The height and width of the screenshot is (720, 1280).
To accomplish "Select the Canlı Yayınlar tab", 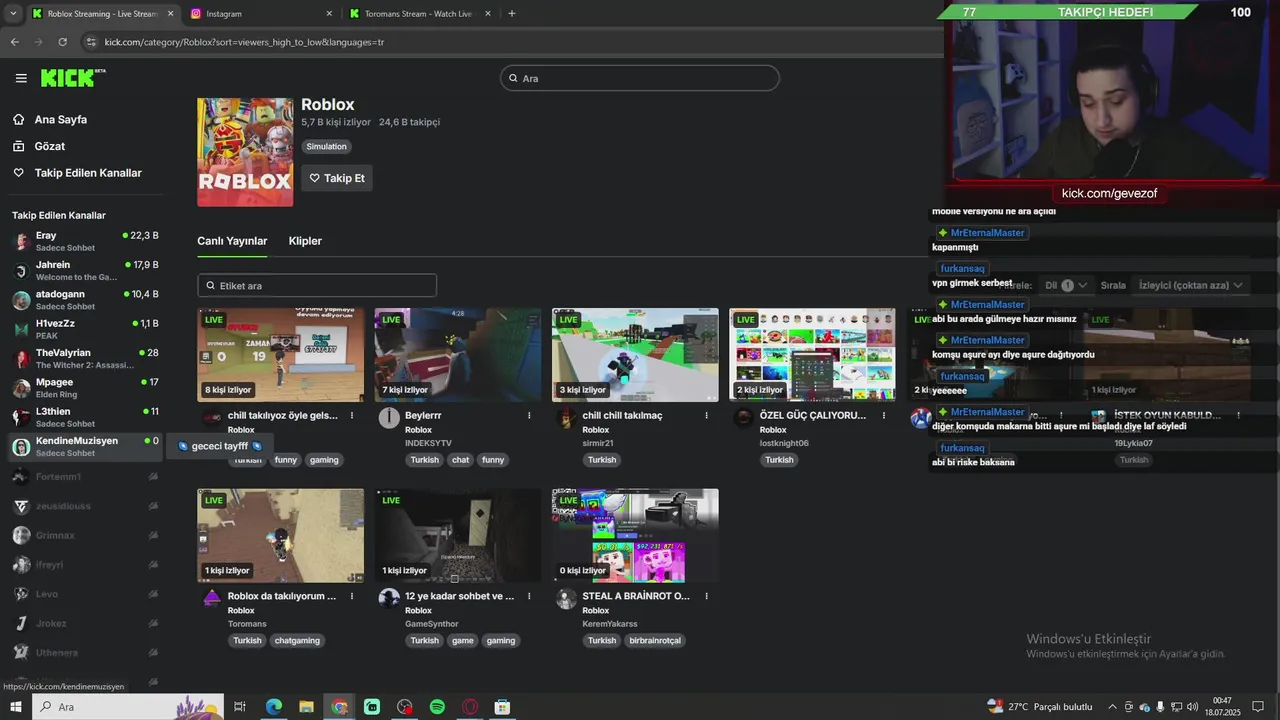I will coord(232,241).
